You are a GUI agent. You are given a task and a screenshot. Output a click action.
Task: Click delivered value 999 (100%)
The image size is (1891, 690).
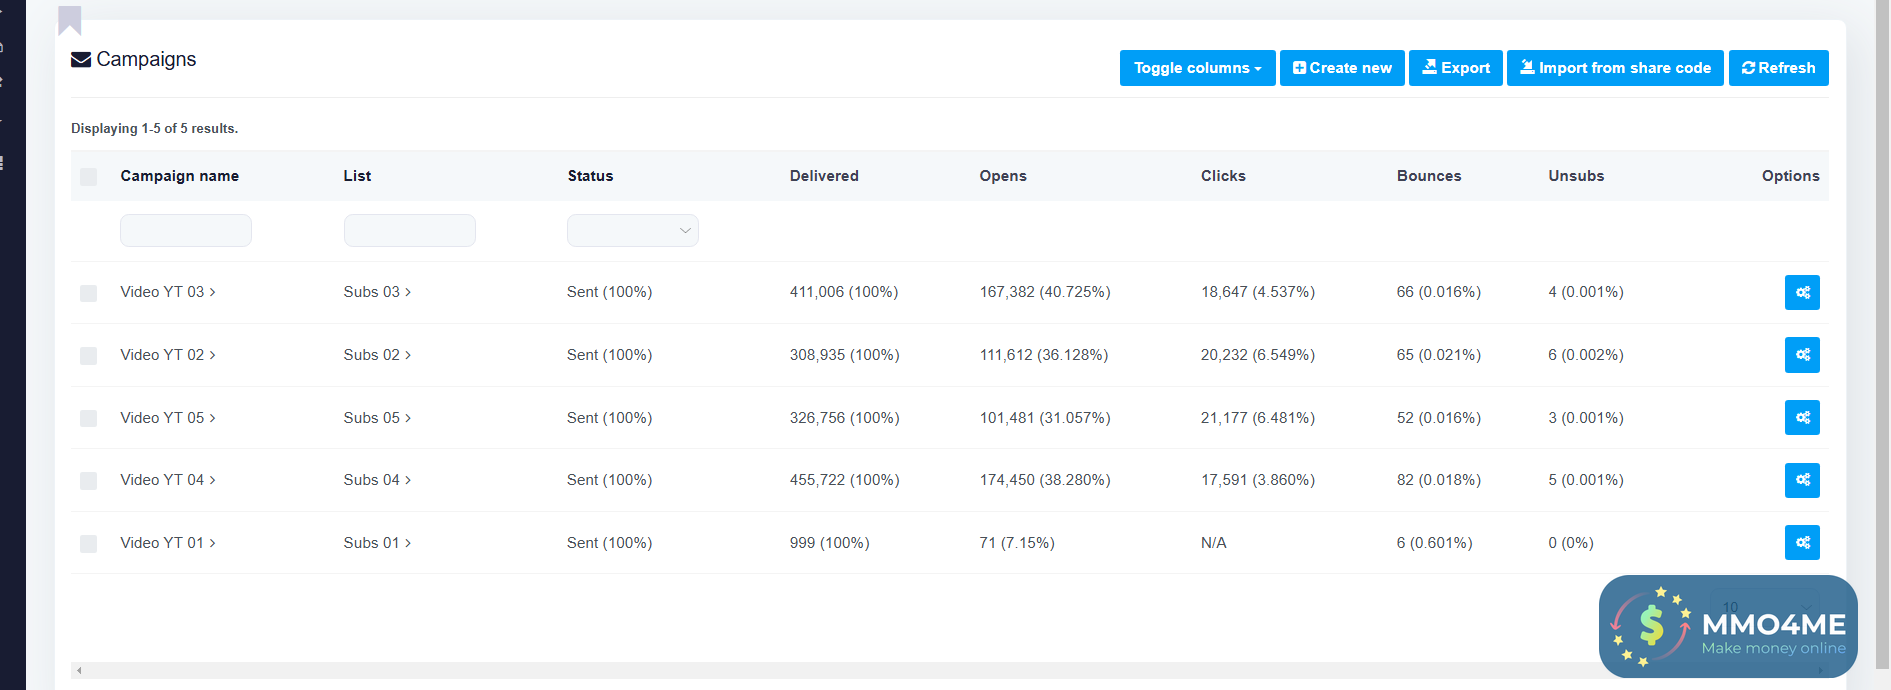pos(830,543)
